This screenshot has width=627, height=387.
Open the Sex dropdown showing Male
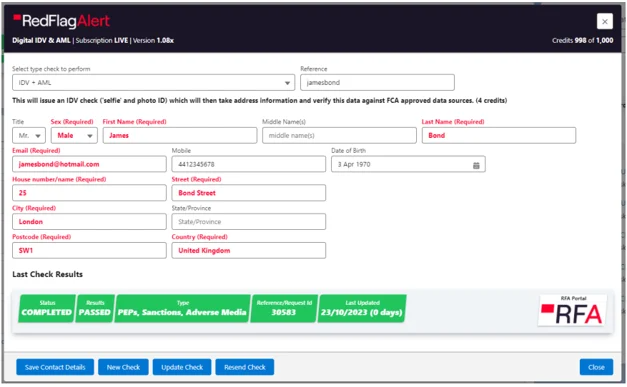click(x=74, y=136)
